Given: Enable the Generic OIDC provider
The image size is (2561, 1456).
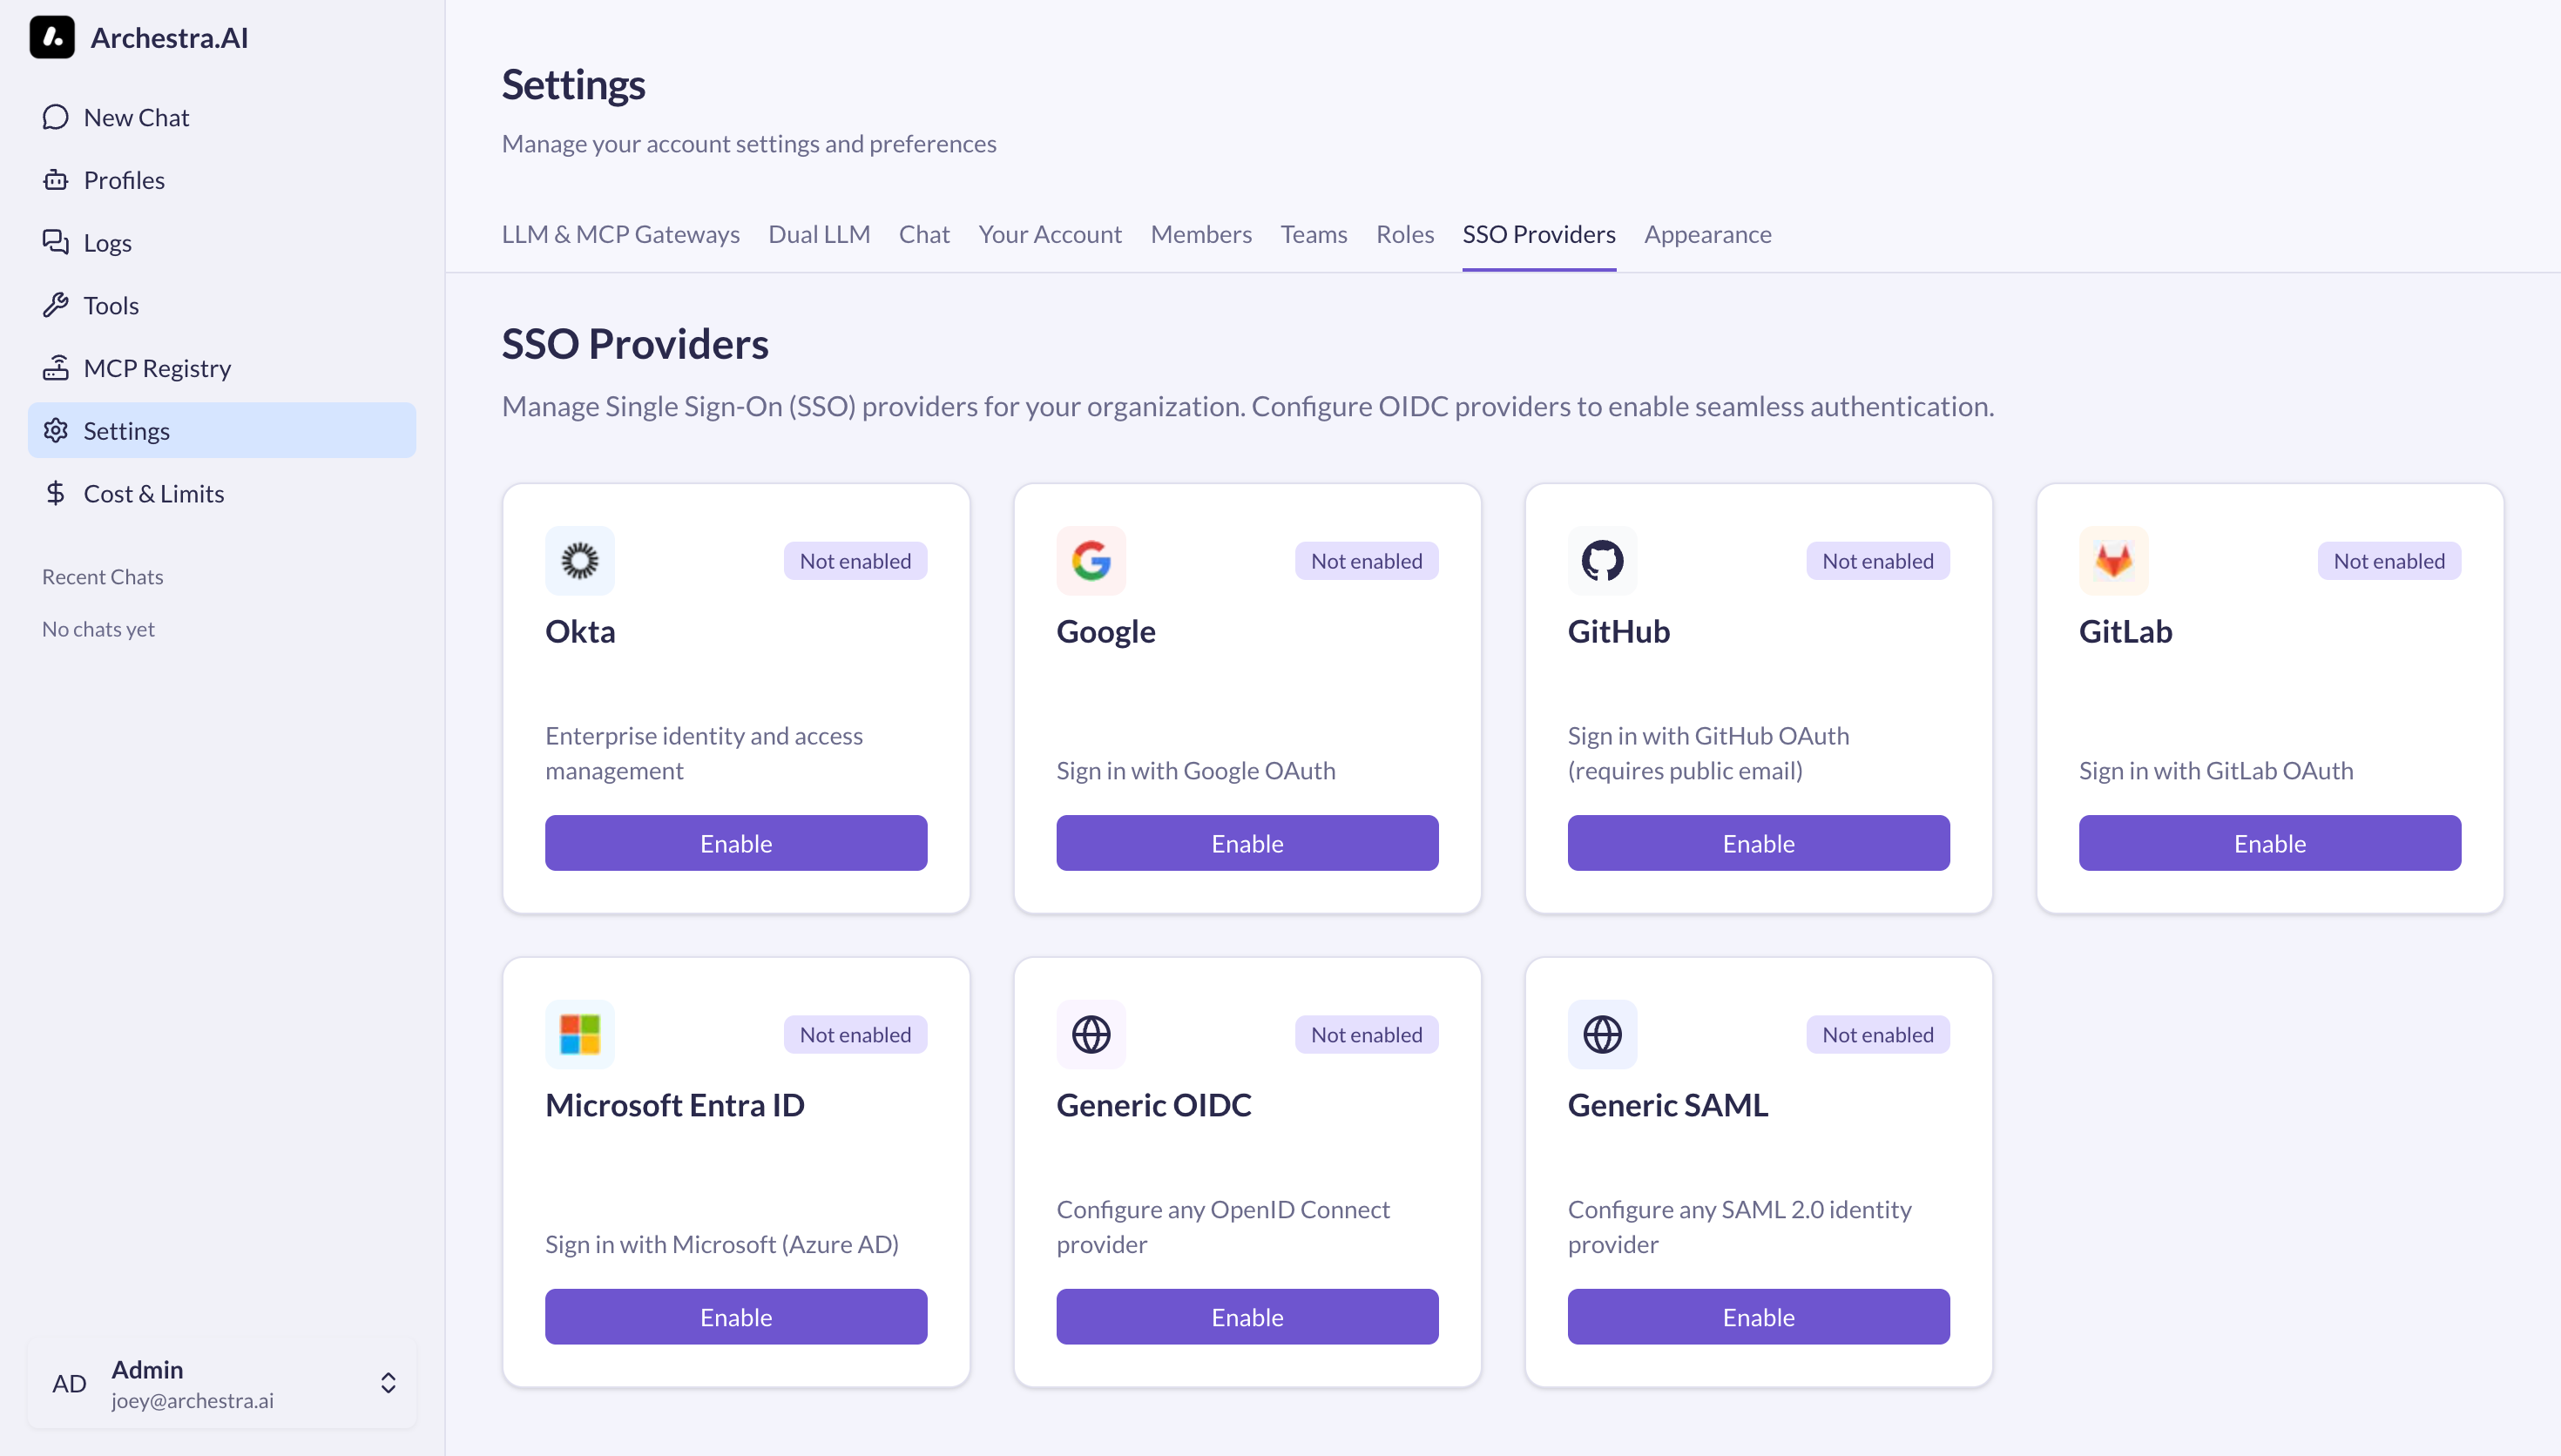Looking at the screenshot, I should coord(1247,1318).
